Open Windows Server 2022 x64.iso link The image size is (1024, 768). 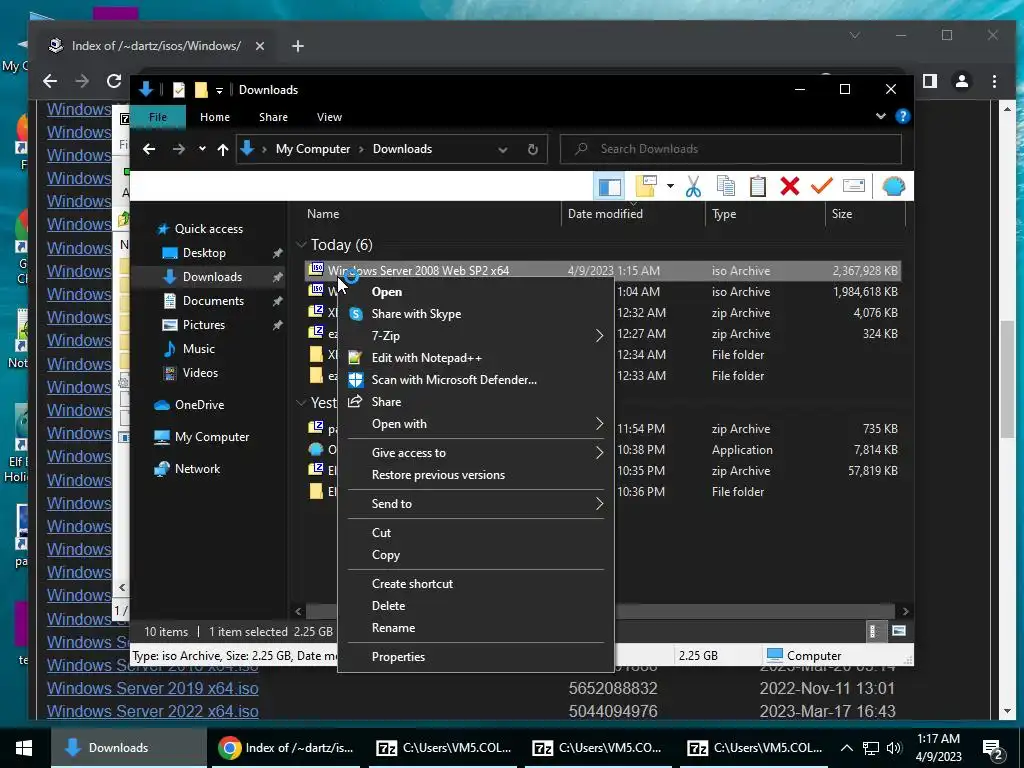coord(152,711)
